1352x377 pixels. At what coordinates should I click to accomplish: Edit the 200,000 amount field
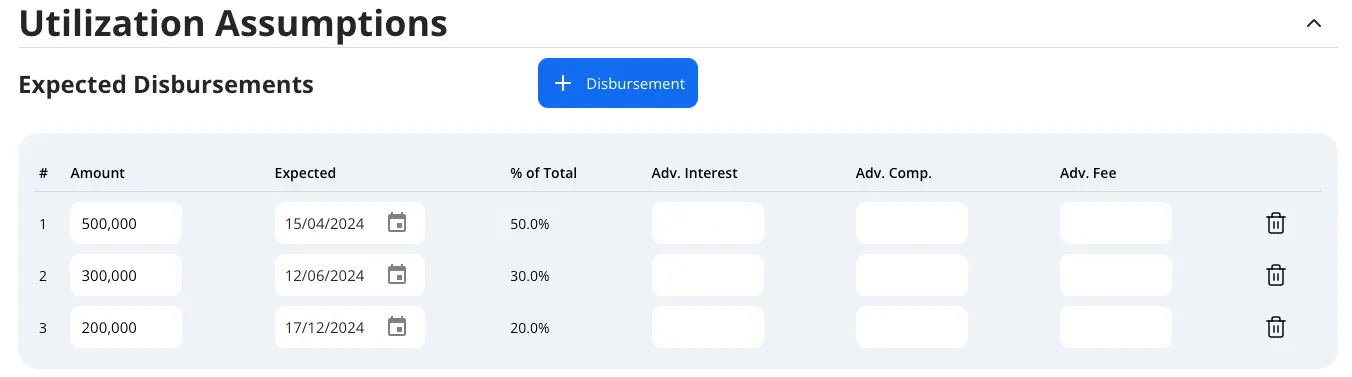pyautogui.click(x=126, y=327)
